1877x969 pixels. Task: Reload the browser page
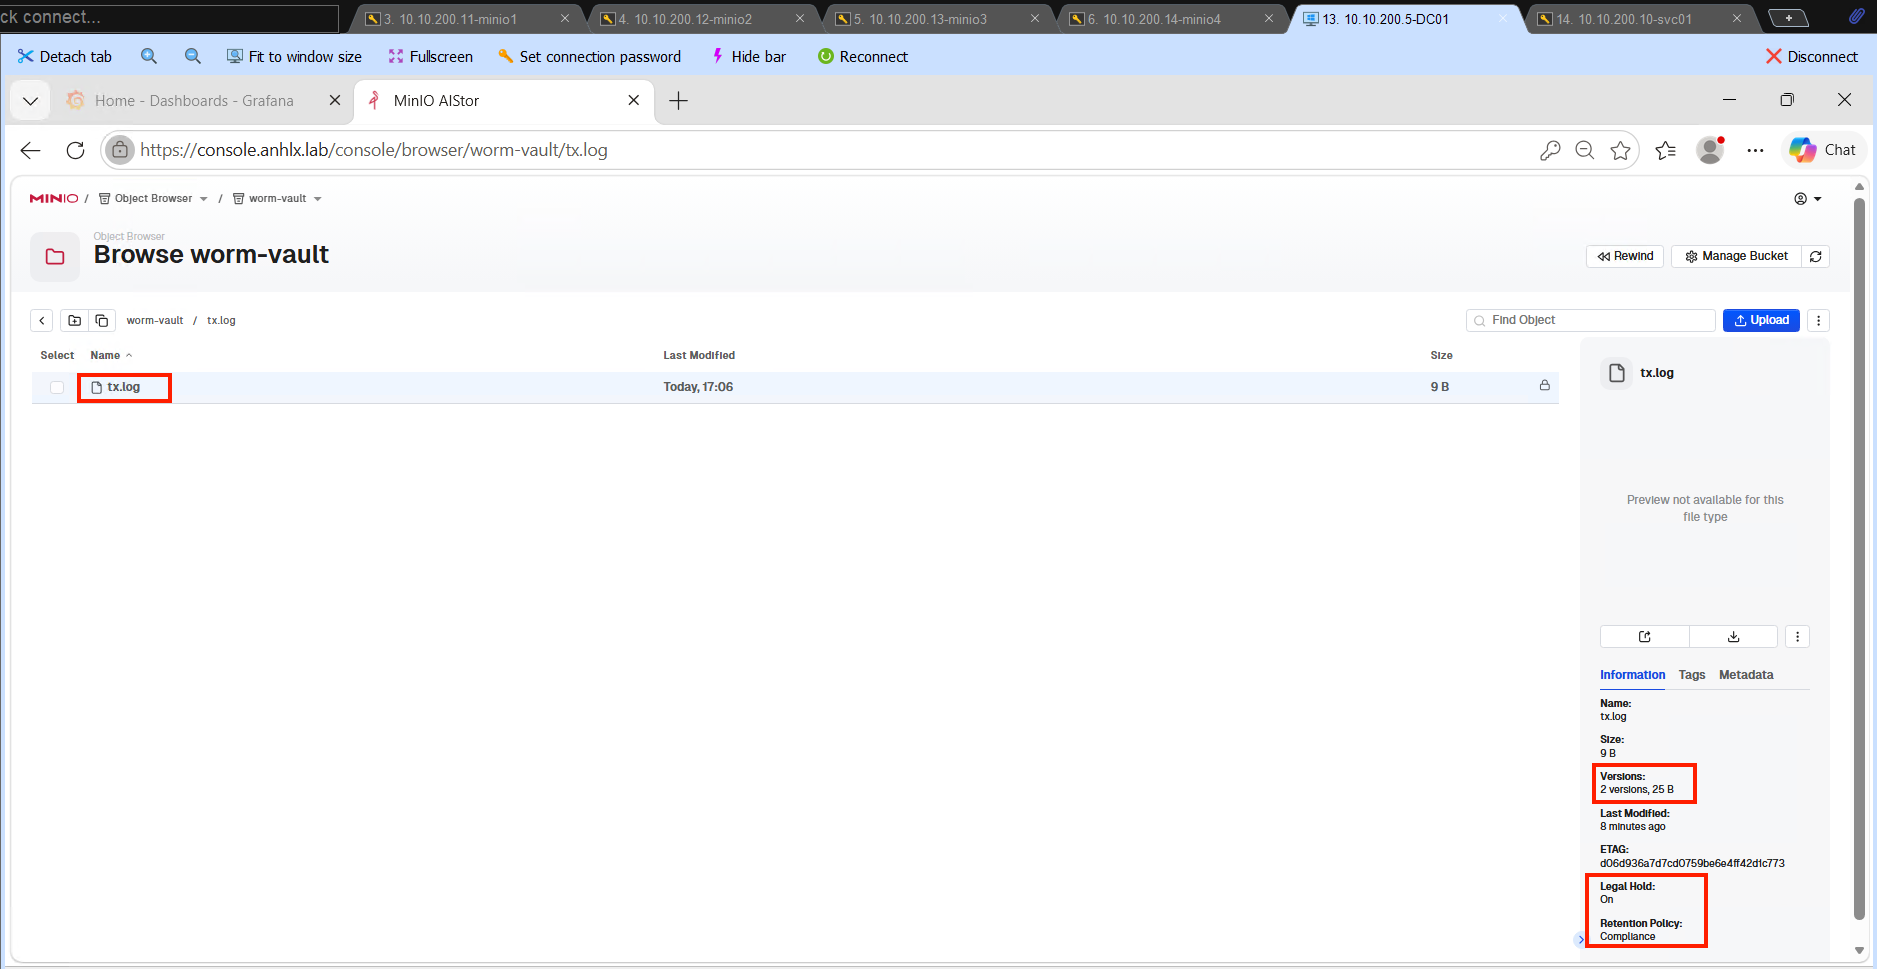75,150
